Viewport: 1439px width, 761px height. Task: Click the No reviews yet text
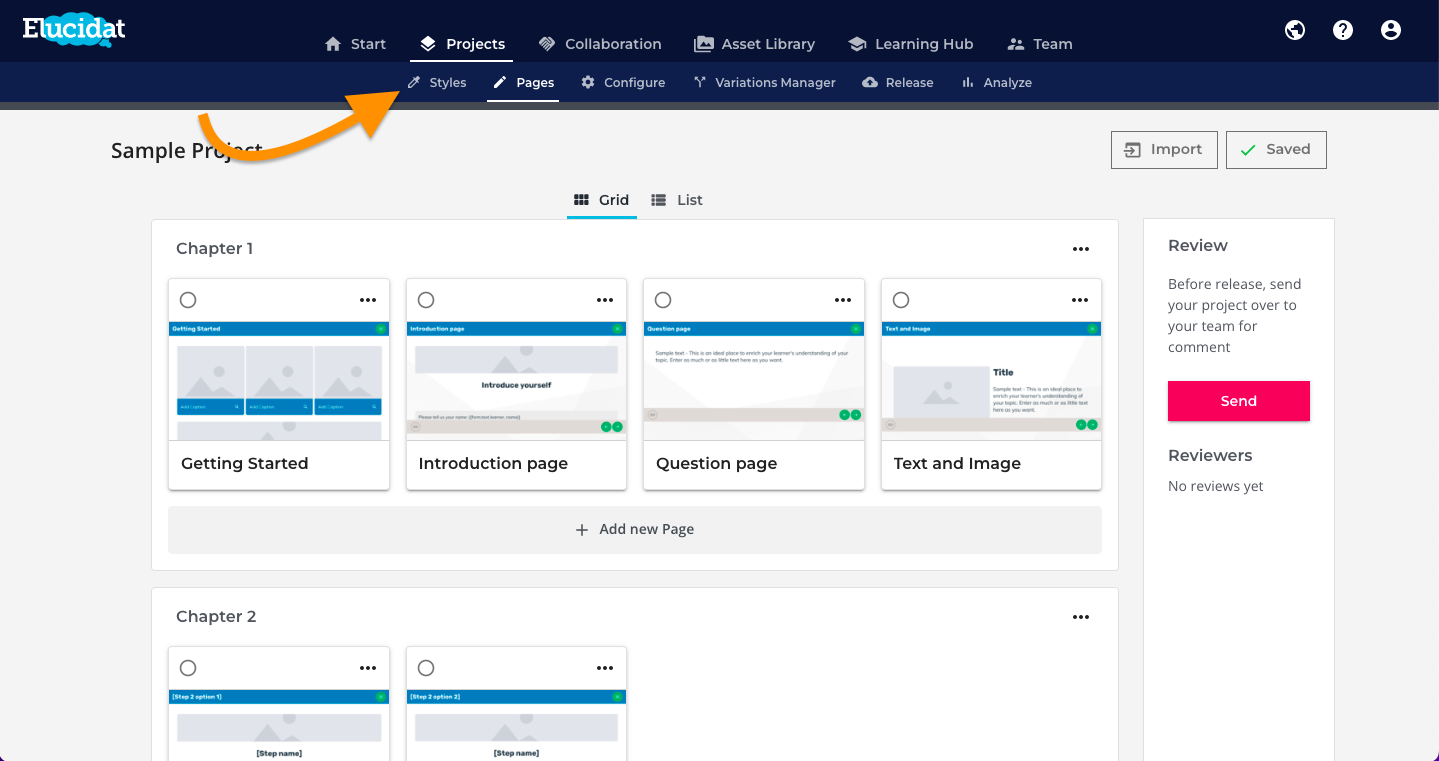point(1216,487)
